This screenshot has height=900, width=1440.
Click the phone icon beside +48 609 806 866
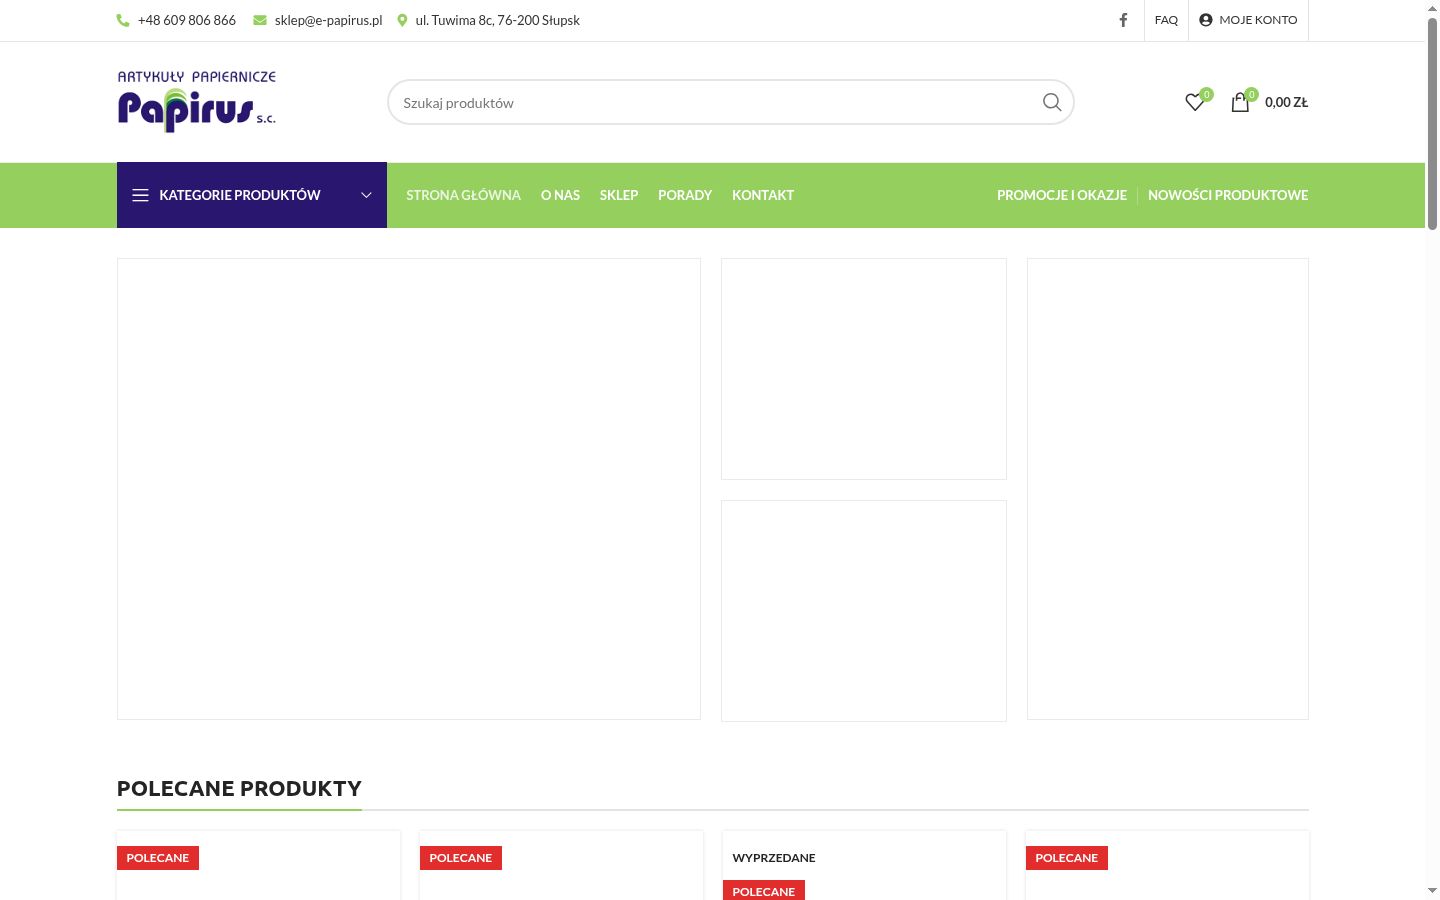pos(123,20)
